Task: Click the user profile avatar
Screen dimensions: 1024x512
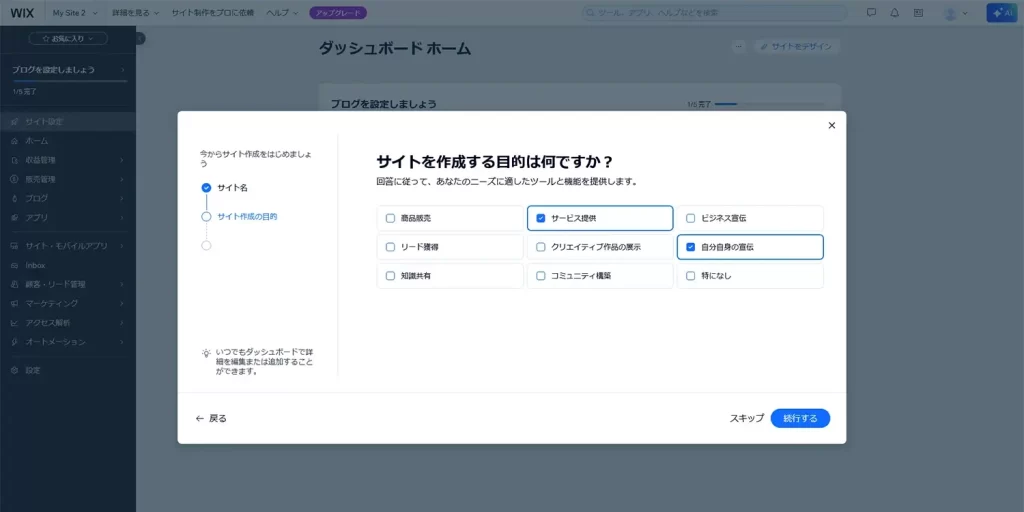Action: pyautogui.click(x=949, y=13)
